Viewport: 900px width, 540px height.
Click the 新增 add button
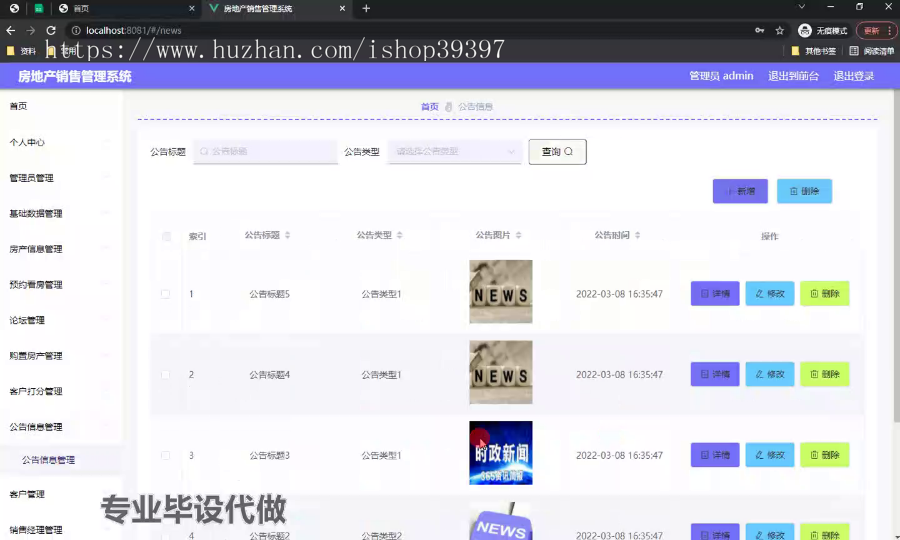[x=740, y=191]
